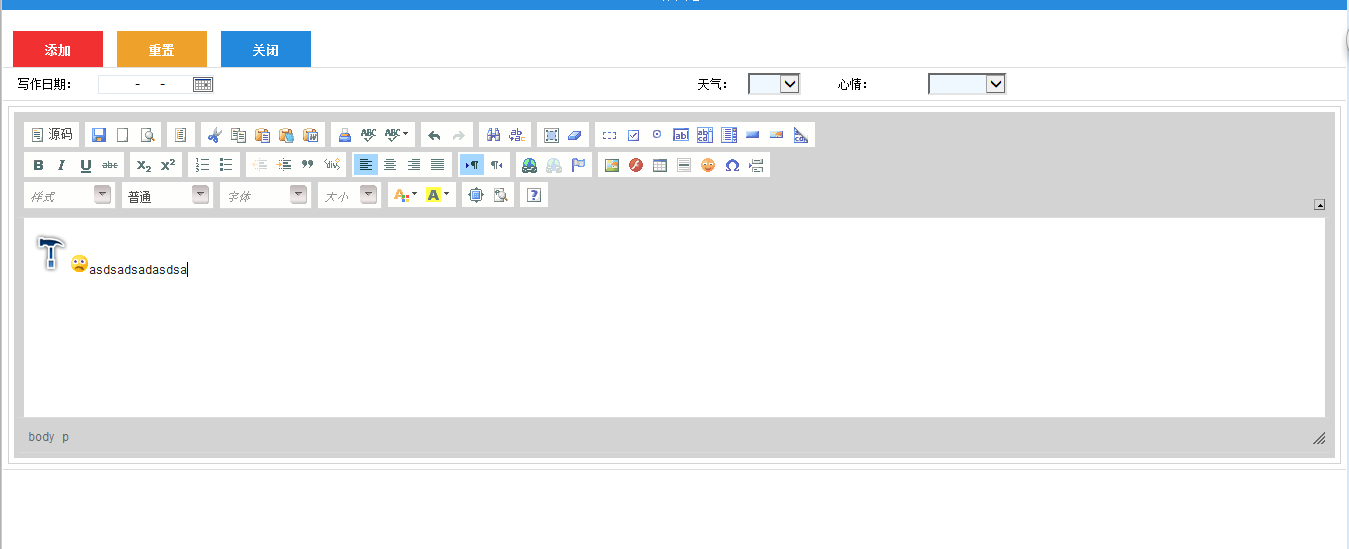Insert a Text Field form element
Screen dimensions: 1349x549
coord(681,135)
